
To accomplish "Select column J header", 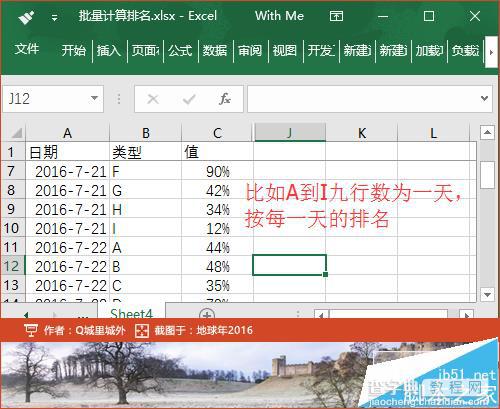I will tap(290, 133).
